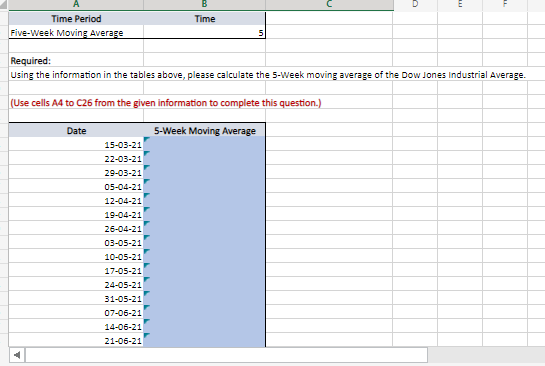Select the cell containing value 5
The width and height of the screenshot is (545, 366).
pos(204,32)
